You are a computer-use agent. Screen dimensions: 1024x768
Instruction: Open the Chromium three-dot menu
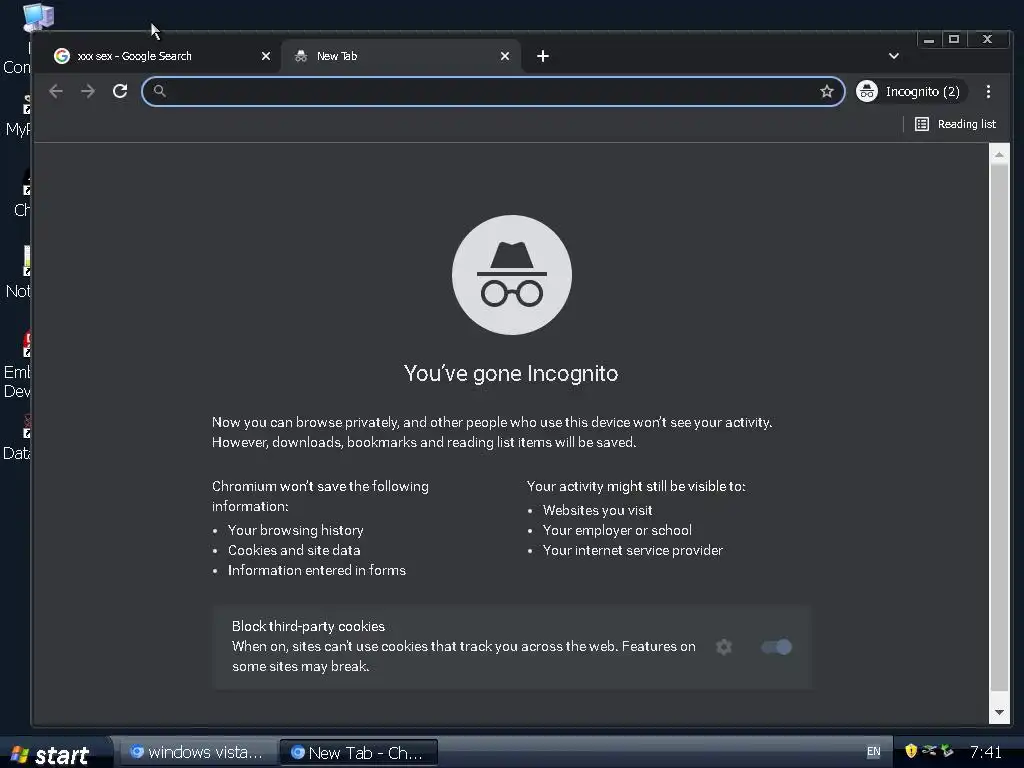[x=988, y=91]
